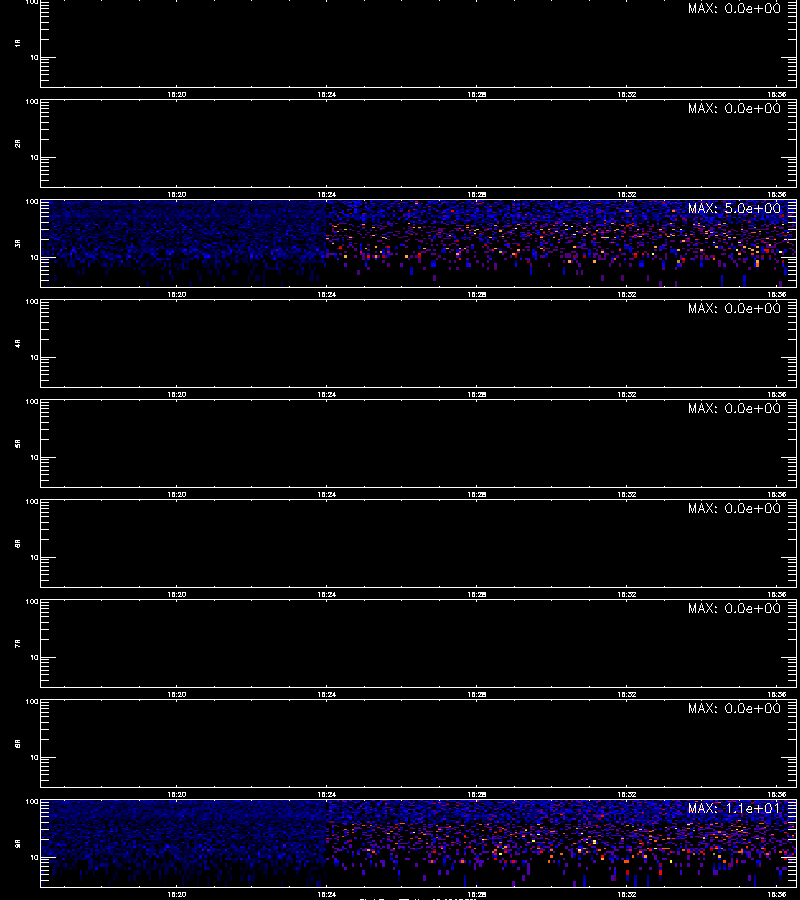Click the MAX: 0.0e+00 readout in panel 1R
Screen dimensions: 800x900
coord(734,9)
